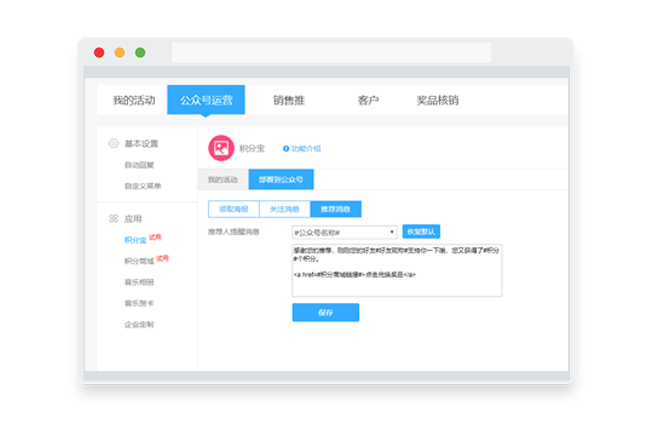Click the 积分宝 pink app icon
Image resolution: width=660 pixels, height=430 pixels.
221,148
